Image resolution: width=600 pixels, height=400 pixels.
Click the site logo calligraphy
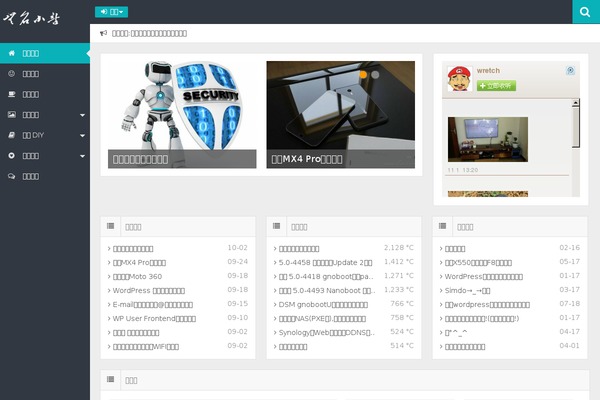click(x=31, y=18)
